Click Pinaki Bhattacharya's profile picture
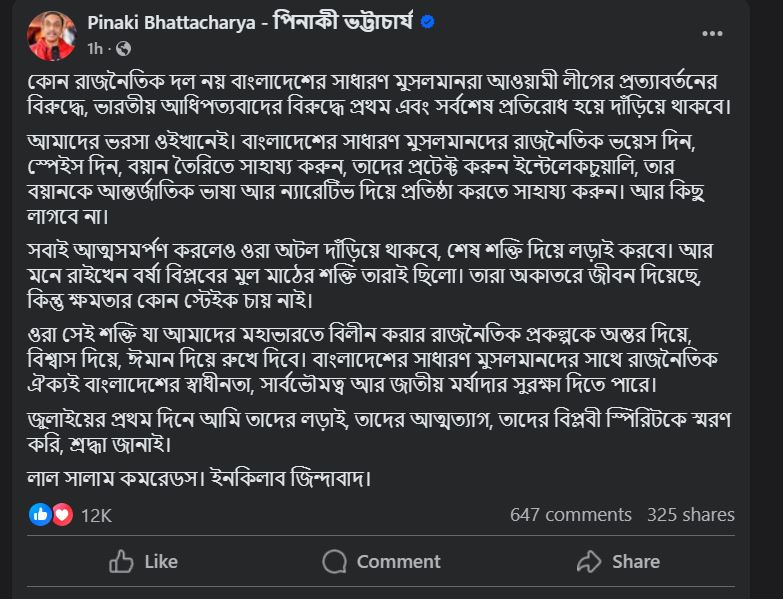 tap(51, 36)
